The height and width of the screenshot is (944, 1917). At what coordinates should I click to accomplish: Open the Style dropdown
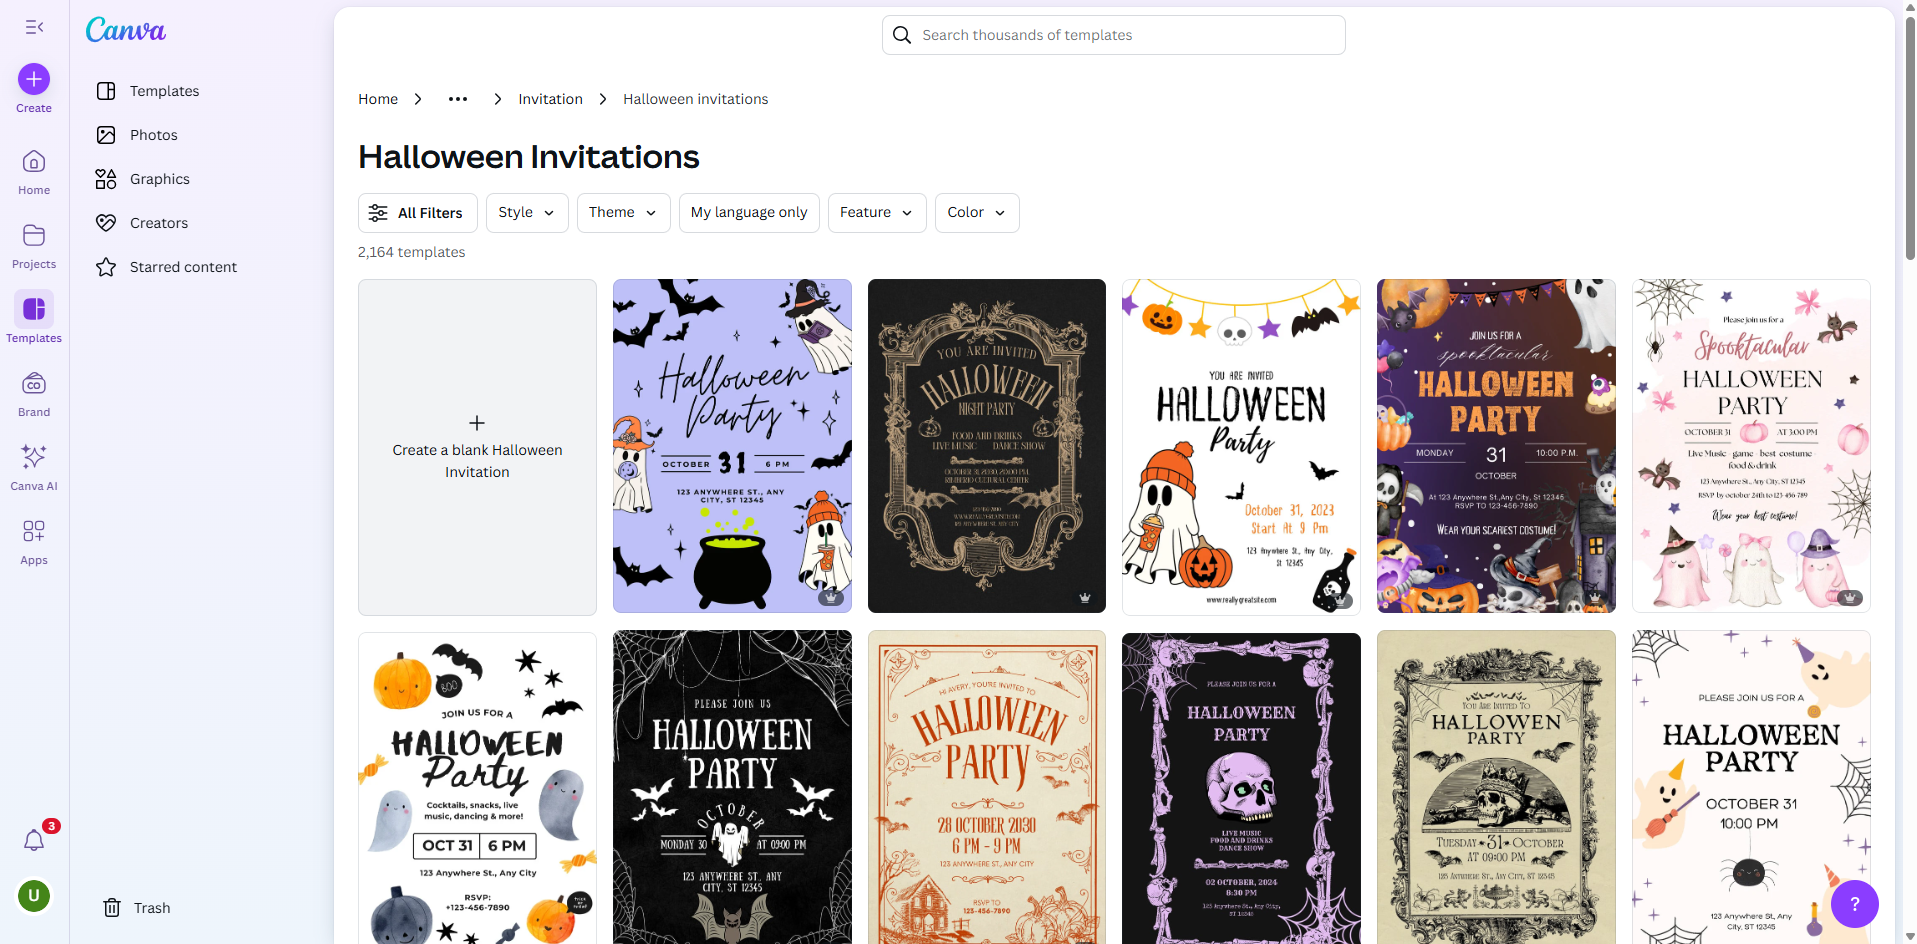pyautogui.click(x=526, y=212)
